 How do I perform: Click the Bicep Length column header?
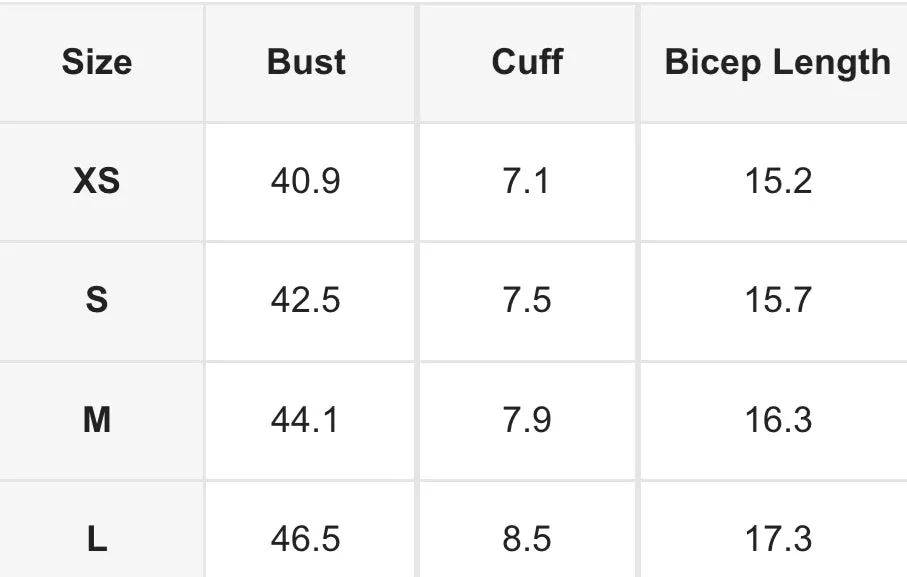pos(777,62)
